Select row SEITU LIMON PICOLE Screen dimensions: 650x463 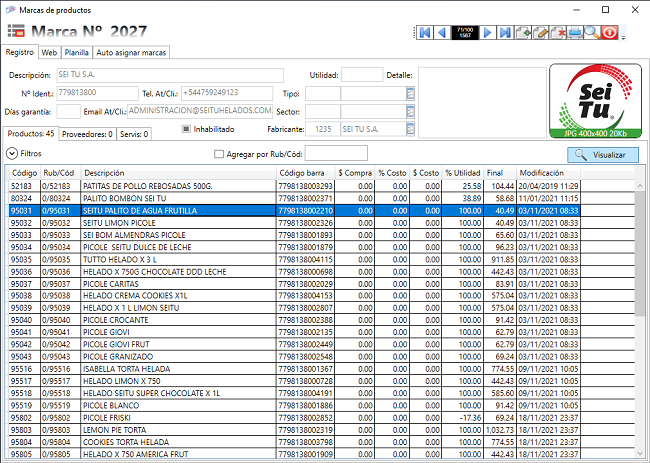(x=295, y=223)
